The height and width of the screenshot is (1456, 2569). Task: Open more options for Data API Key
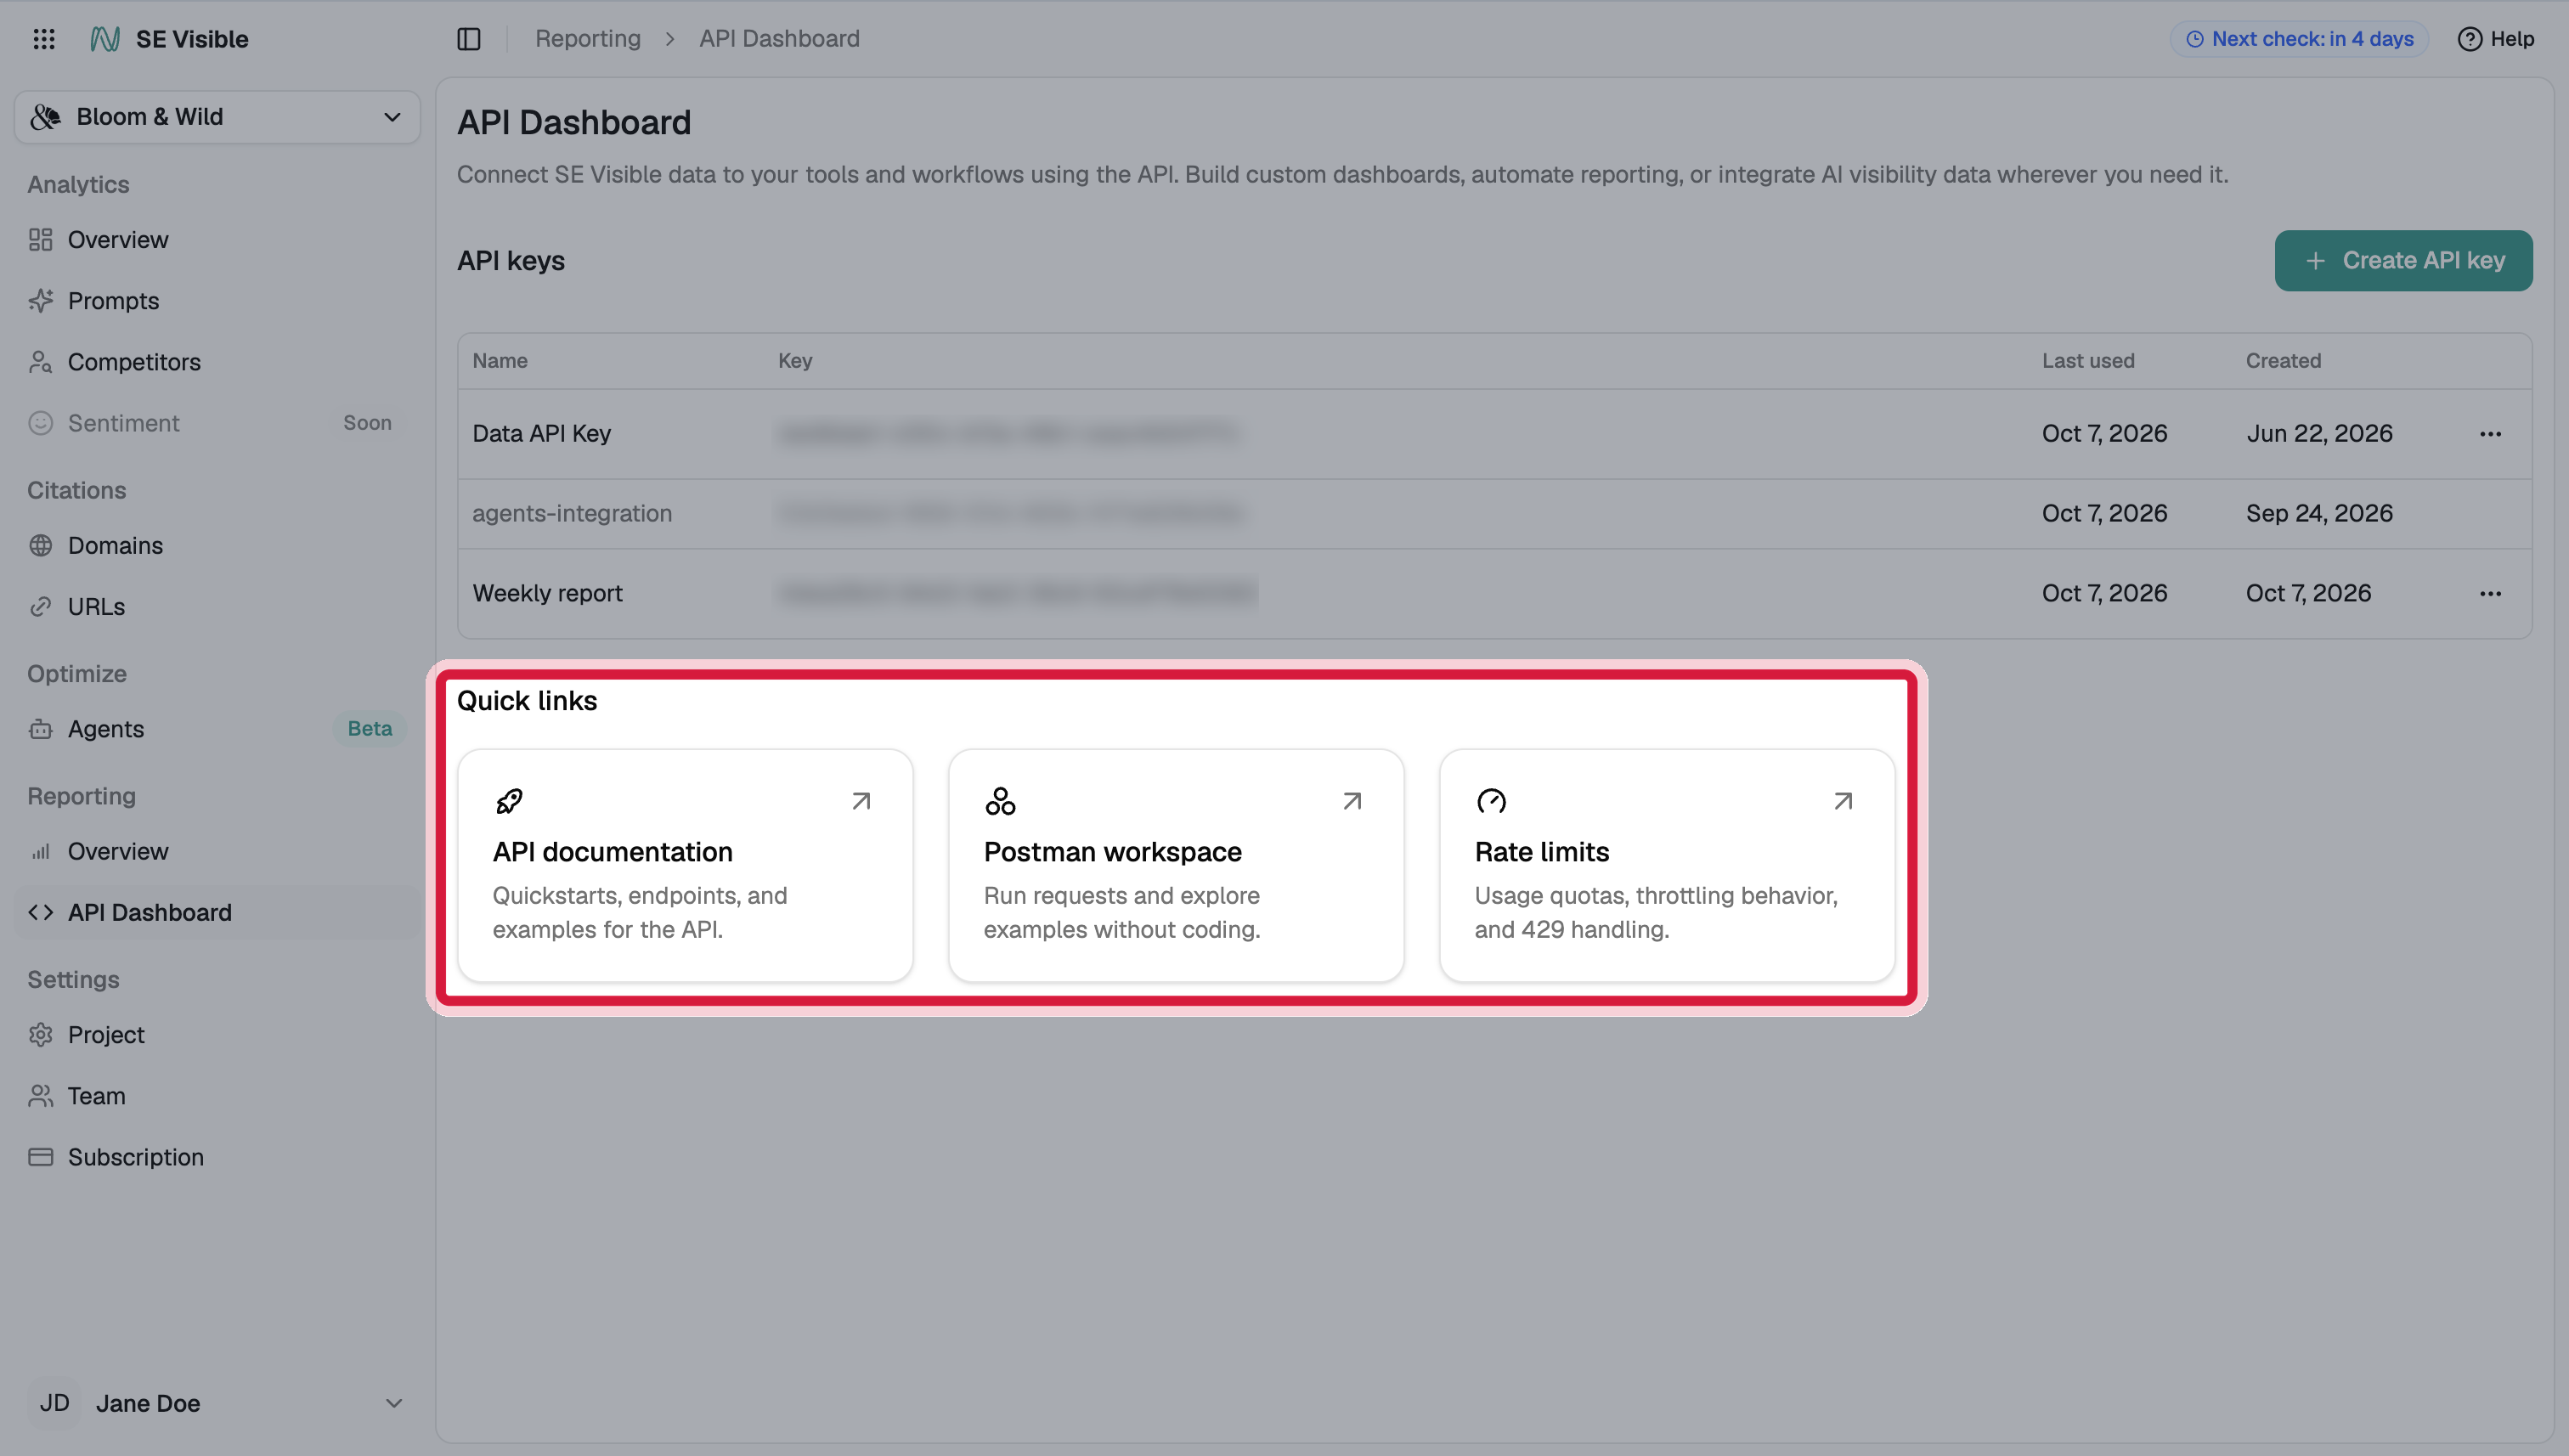pos(2490,434)
